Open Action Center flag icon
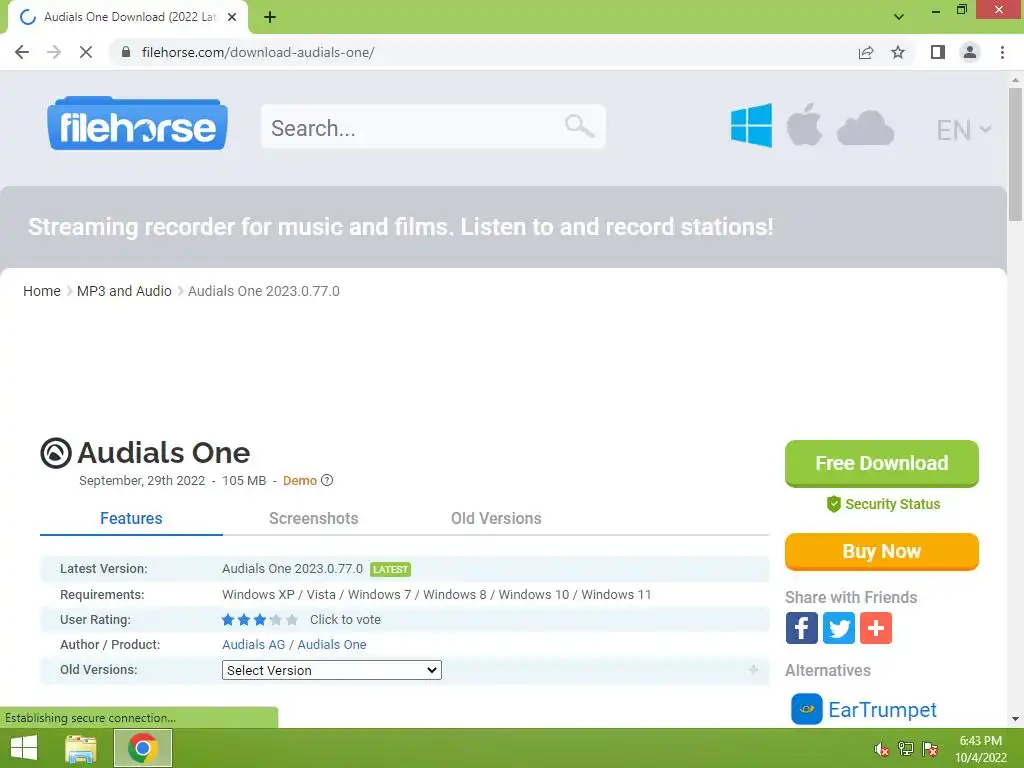Viewport: 1024px width, 768px height. click(x=930, y=749)
